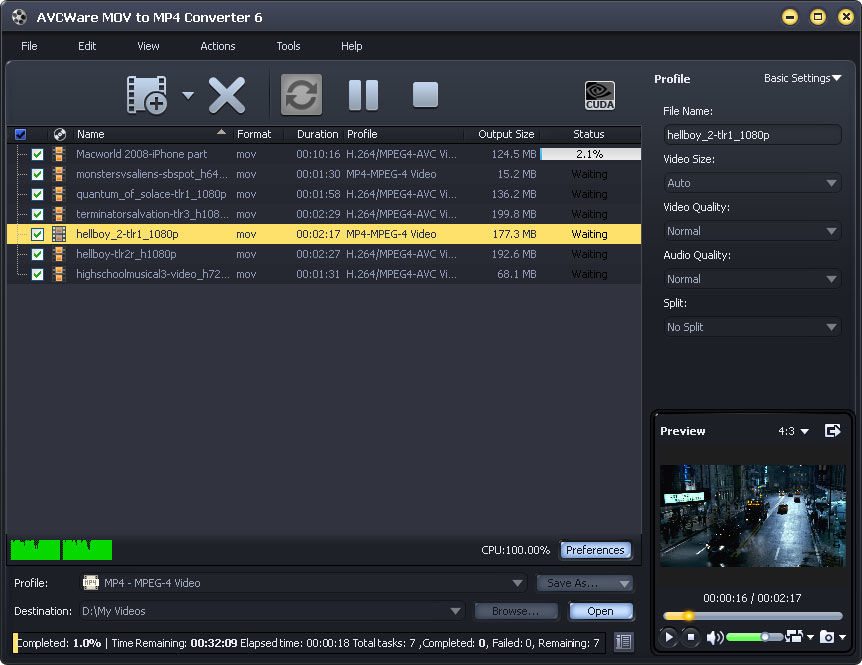Adjust the preview volume slider
The image size is (862, 665).
coord(754,637)
